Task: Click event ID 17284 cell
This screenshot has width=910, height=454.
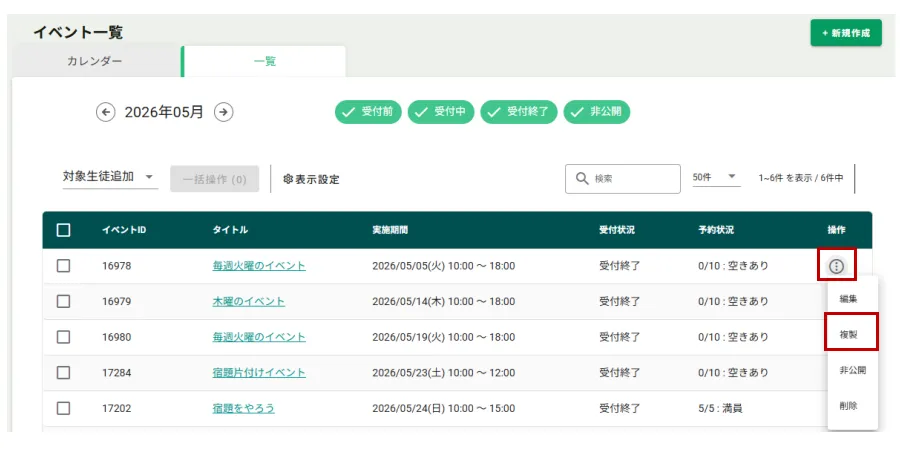Action: (117, 372)
